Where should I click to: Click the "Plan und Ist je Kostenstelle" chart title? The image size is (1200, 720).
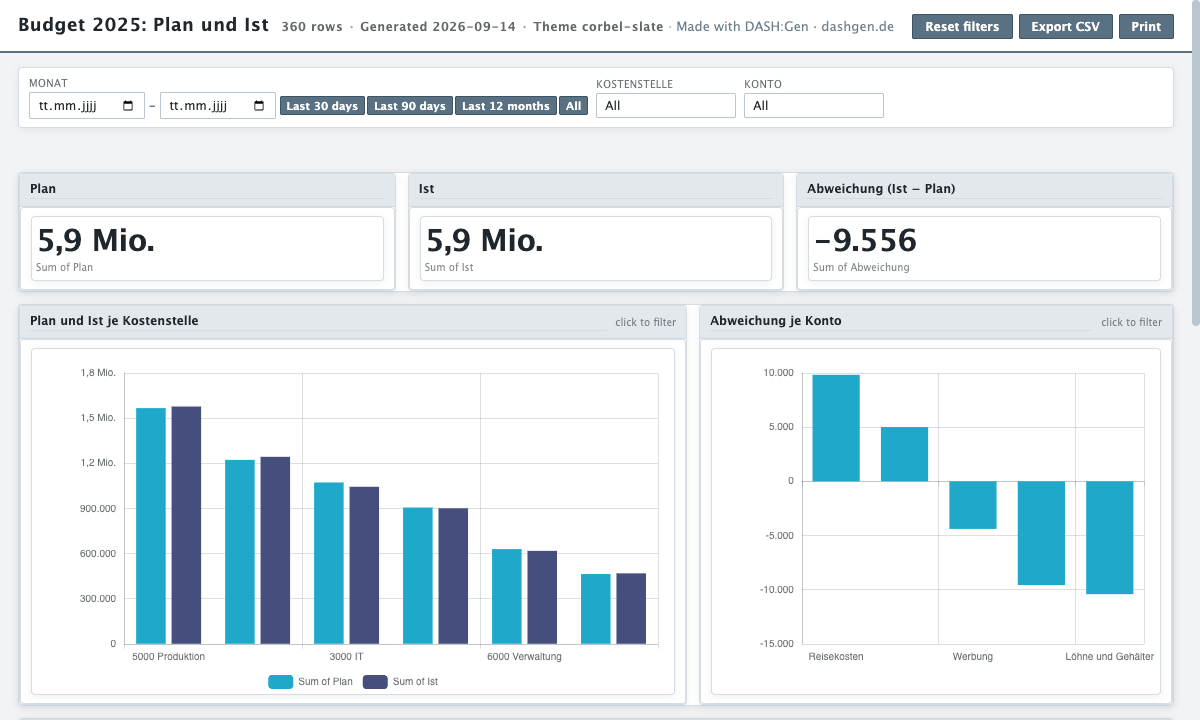pos(114,321)
